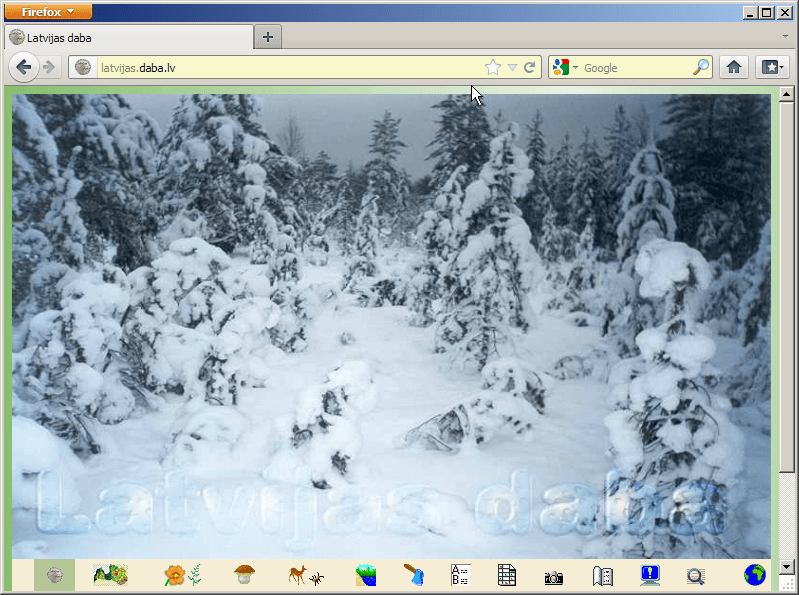The width and height of the screenshot is (799, 595).
Task: Reload the current page
Action: (x=529, y=67)
